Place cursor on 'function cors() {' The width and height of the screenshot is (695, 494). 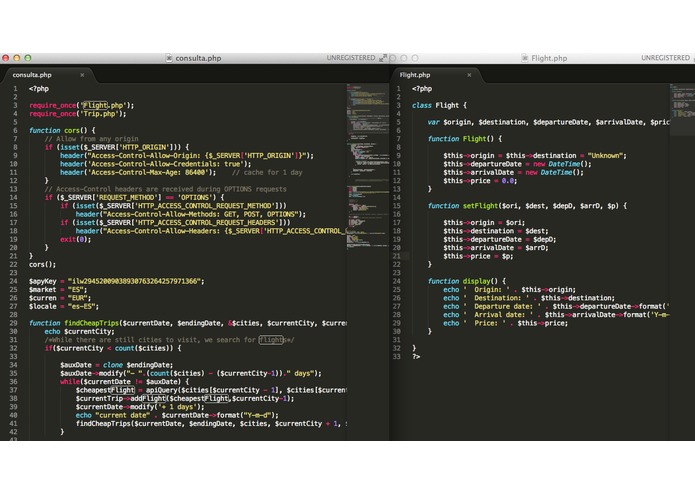tap(62, 130)
